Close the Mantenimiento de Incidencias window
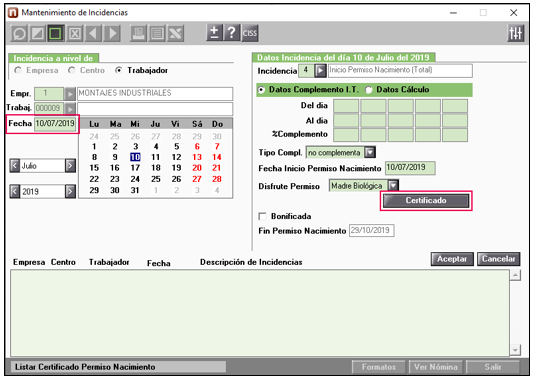 513,13
